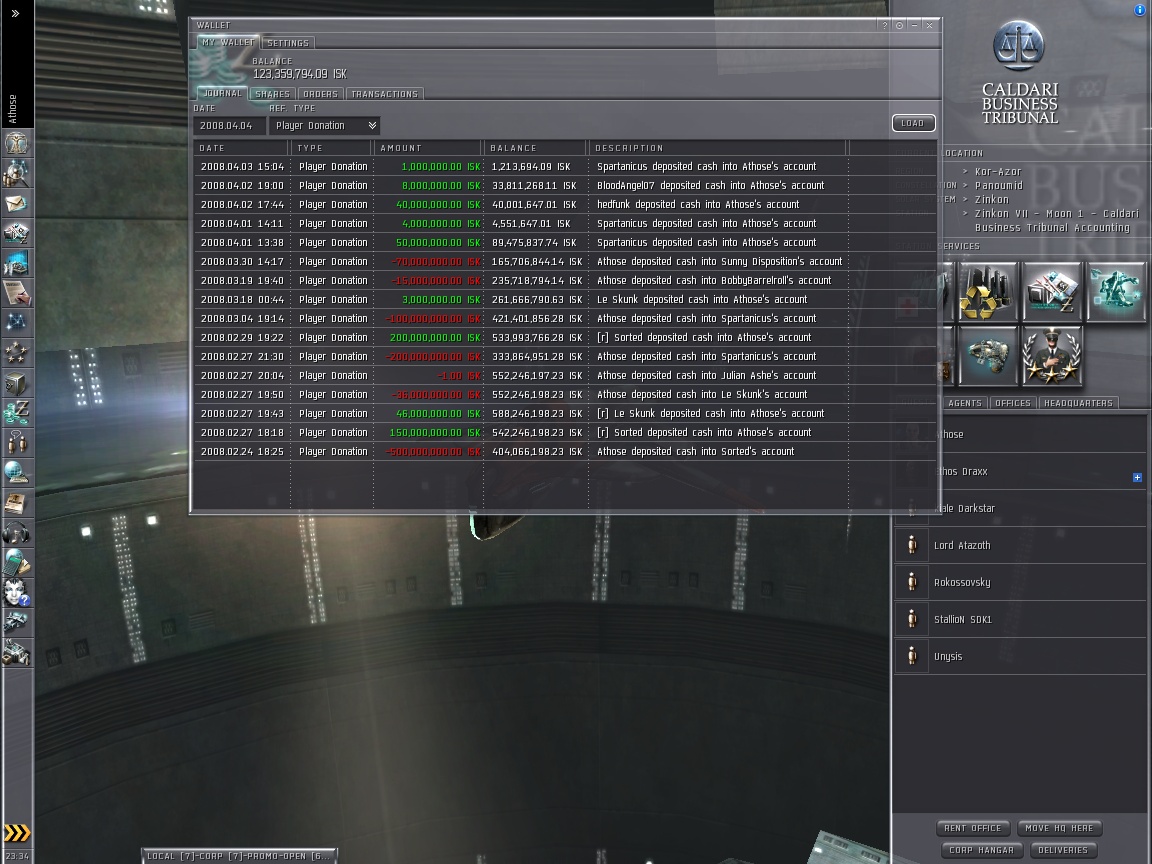The image size is (1152, 864).
Task: Click the wallet Z-credits sidebar icon
Action: coord(16,413)
